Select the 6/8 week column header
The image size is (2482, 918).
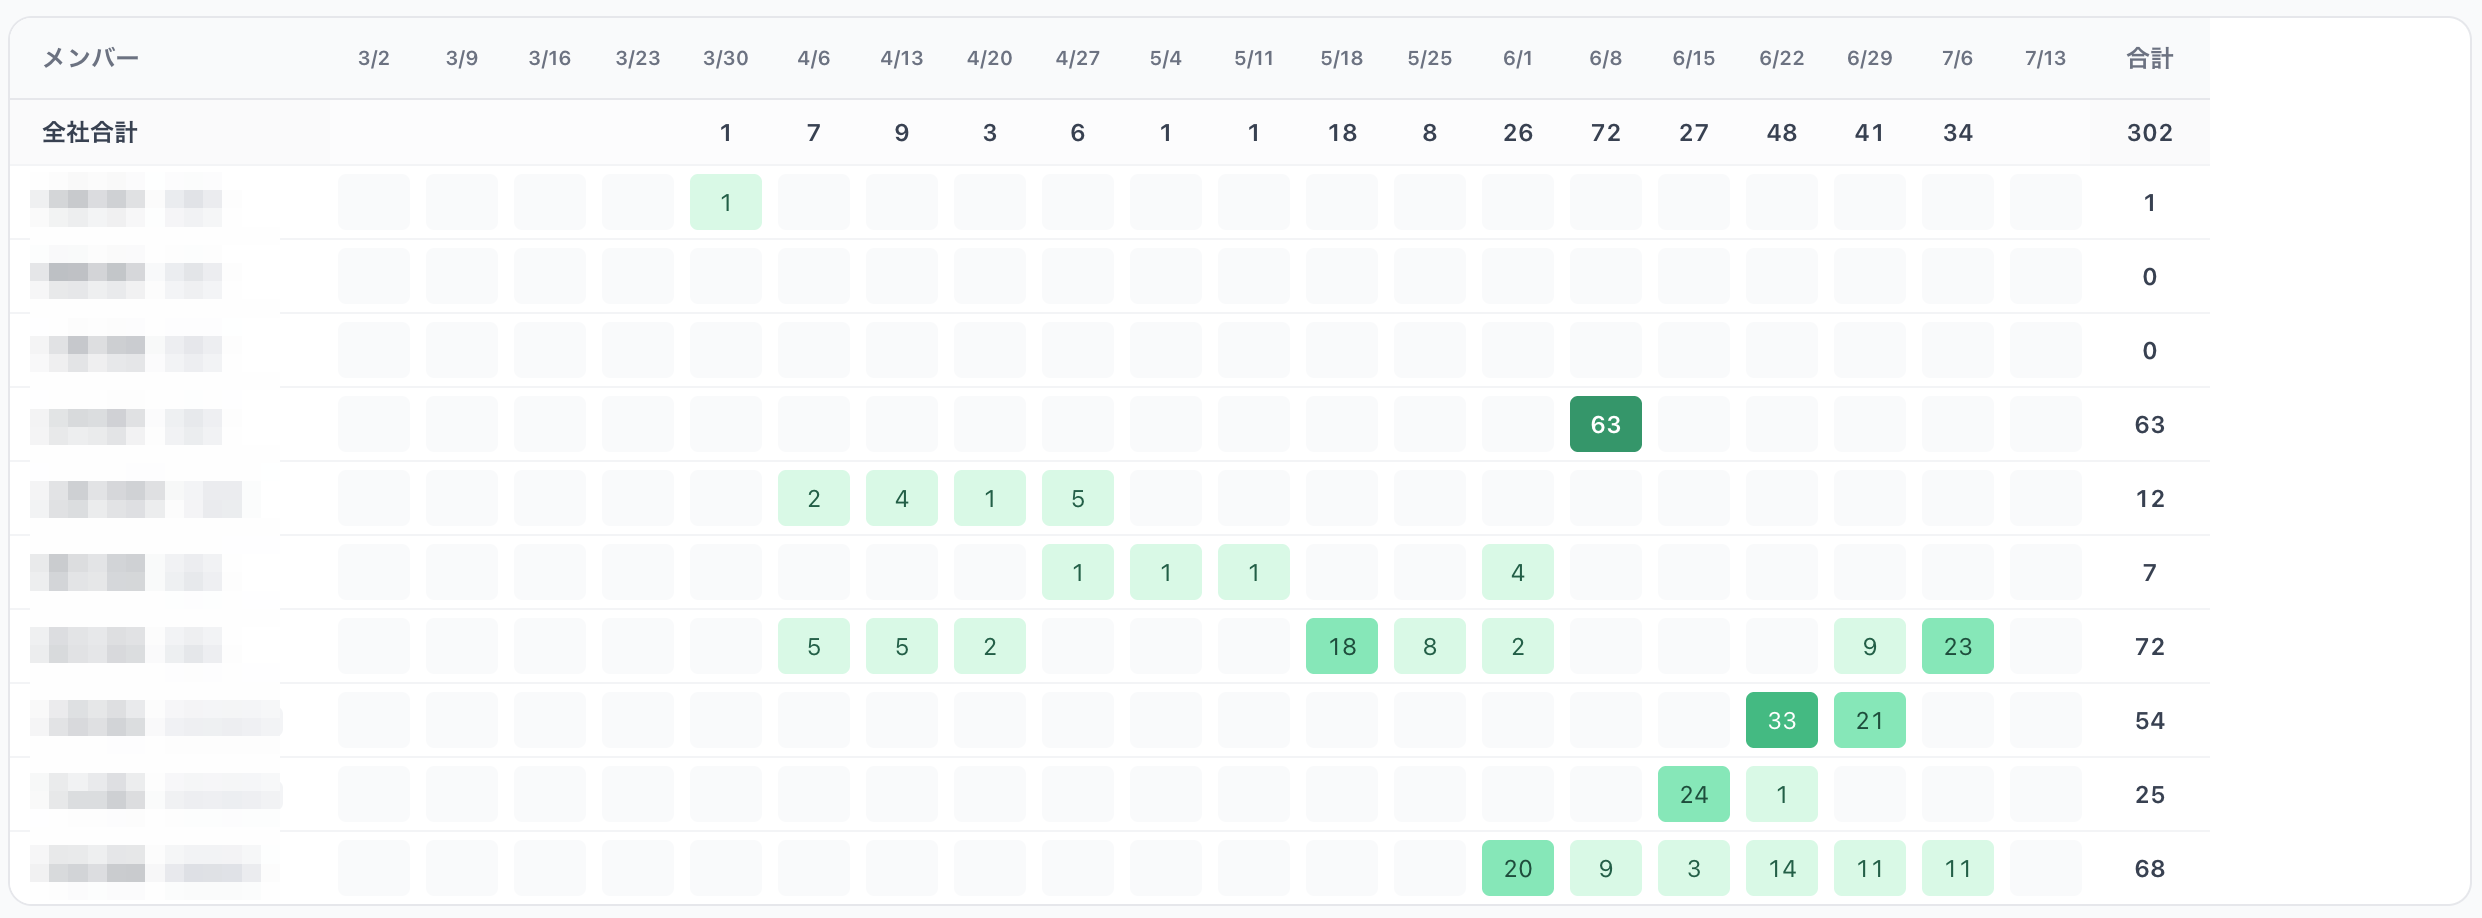[x=1606, y=58]
